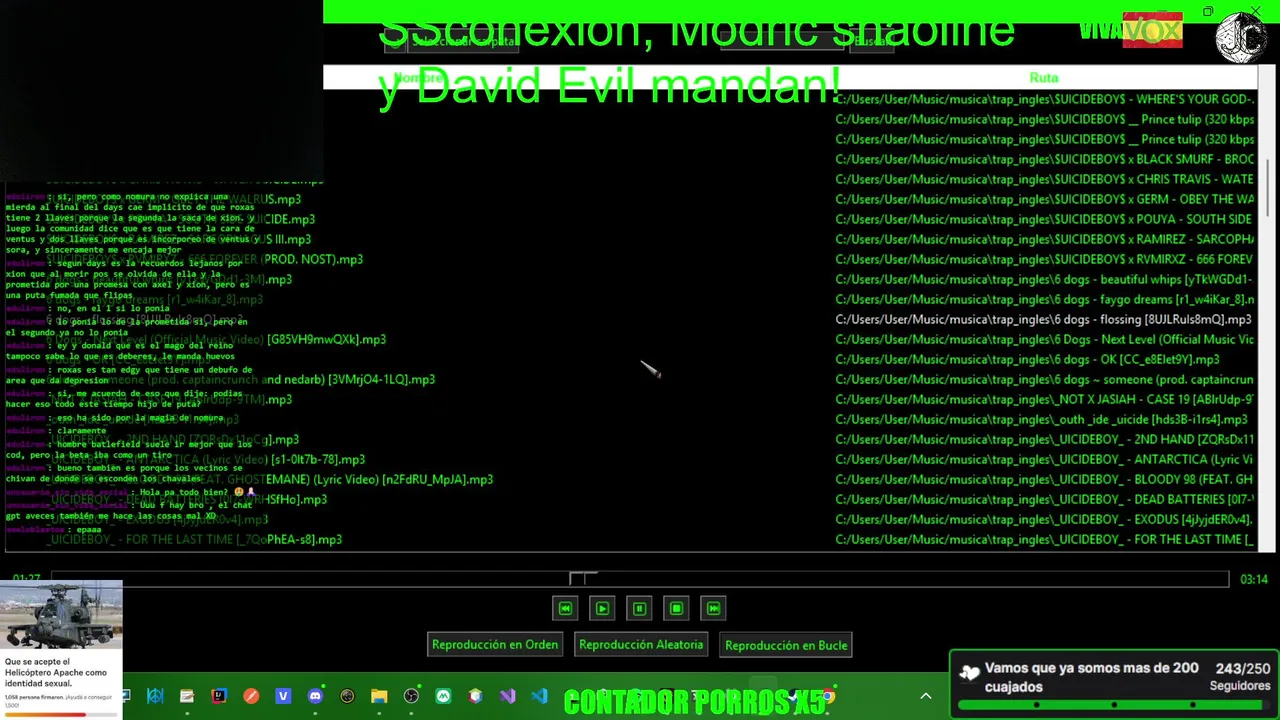
Task: Open purple Visual Studio taskbar icon
Action: tap(507, 696)
